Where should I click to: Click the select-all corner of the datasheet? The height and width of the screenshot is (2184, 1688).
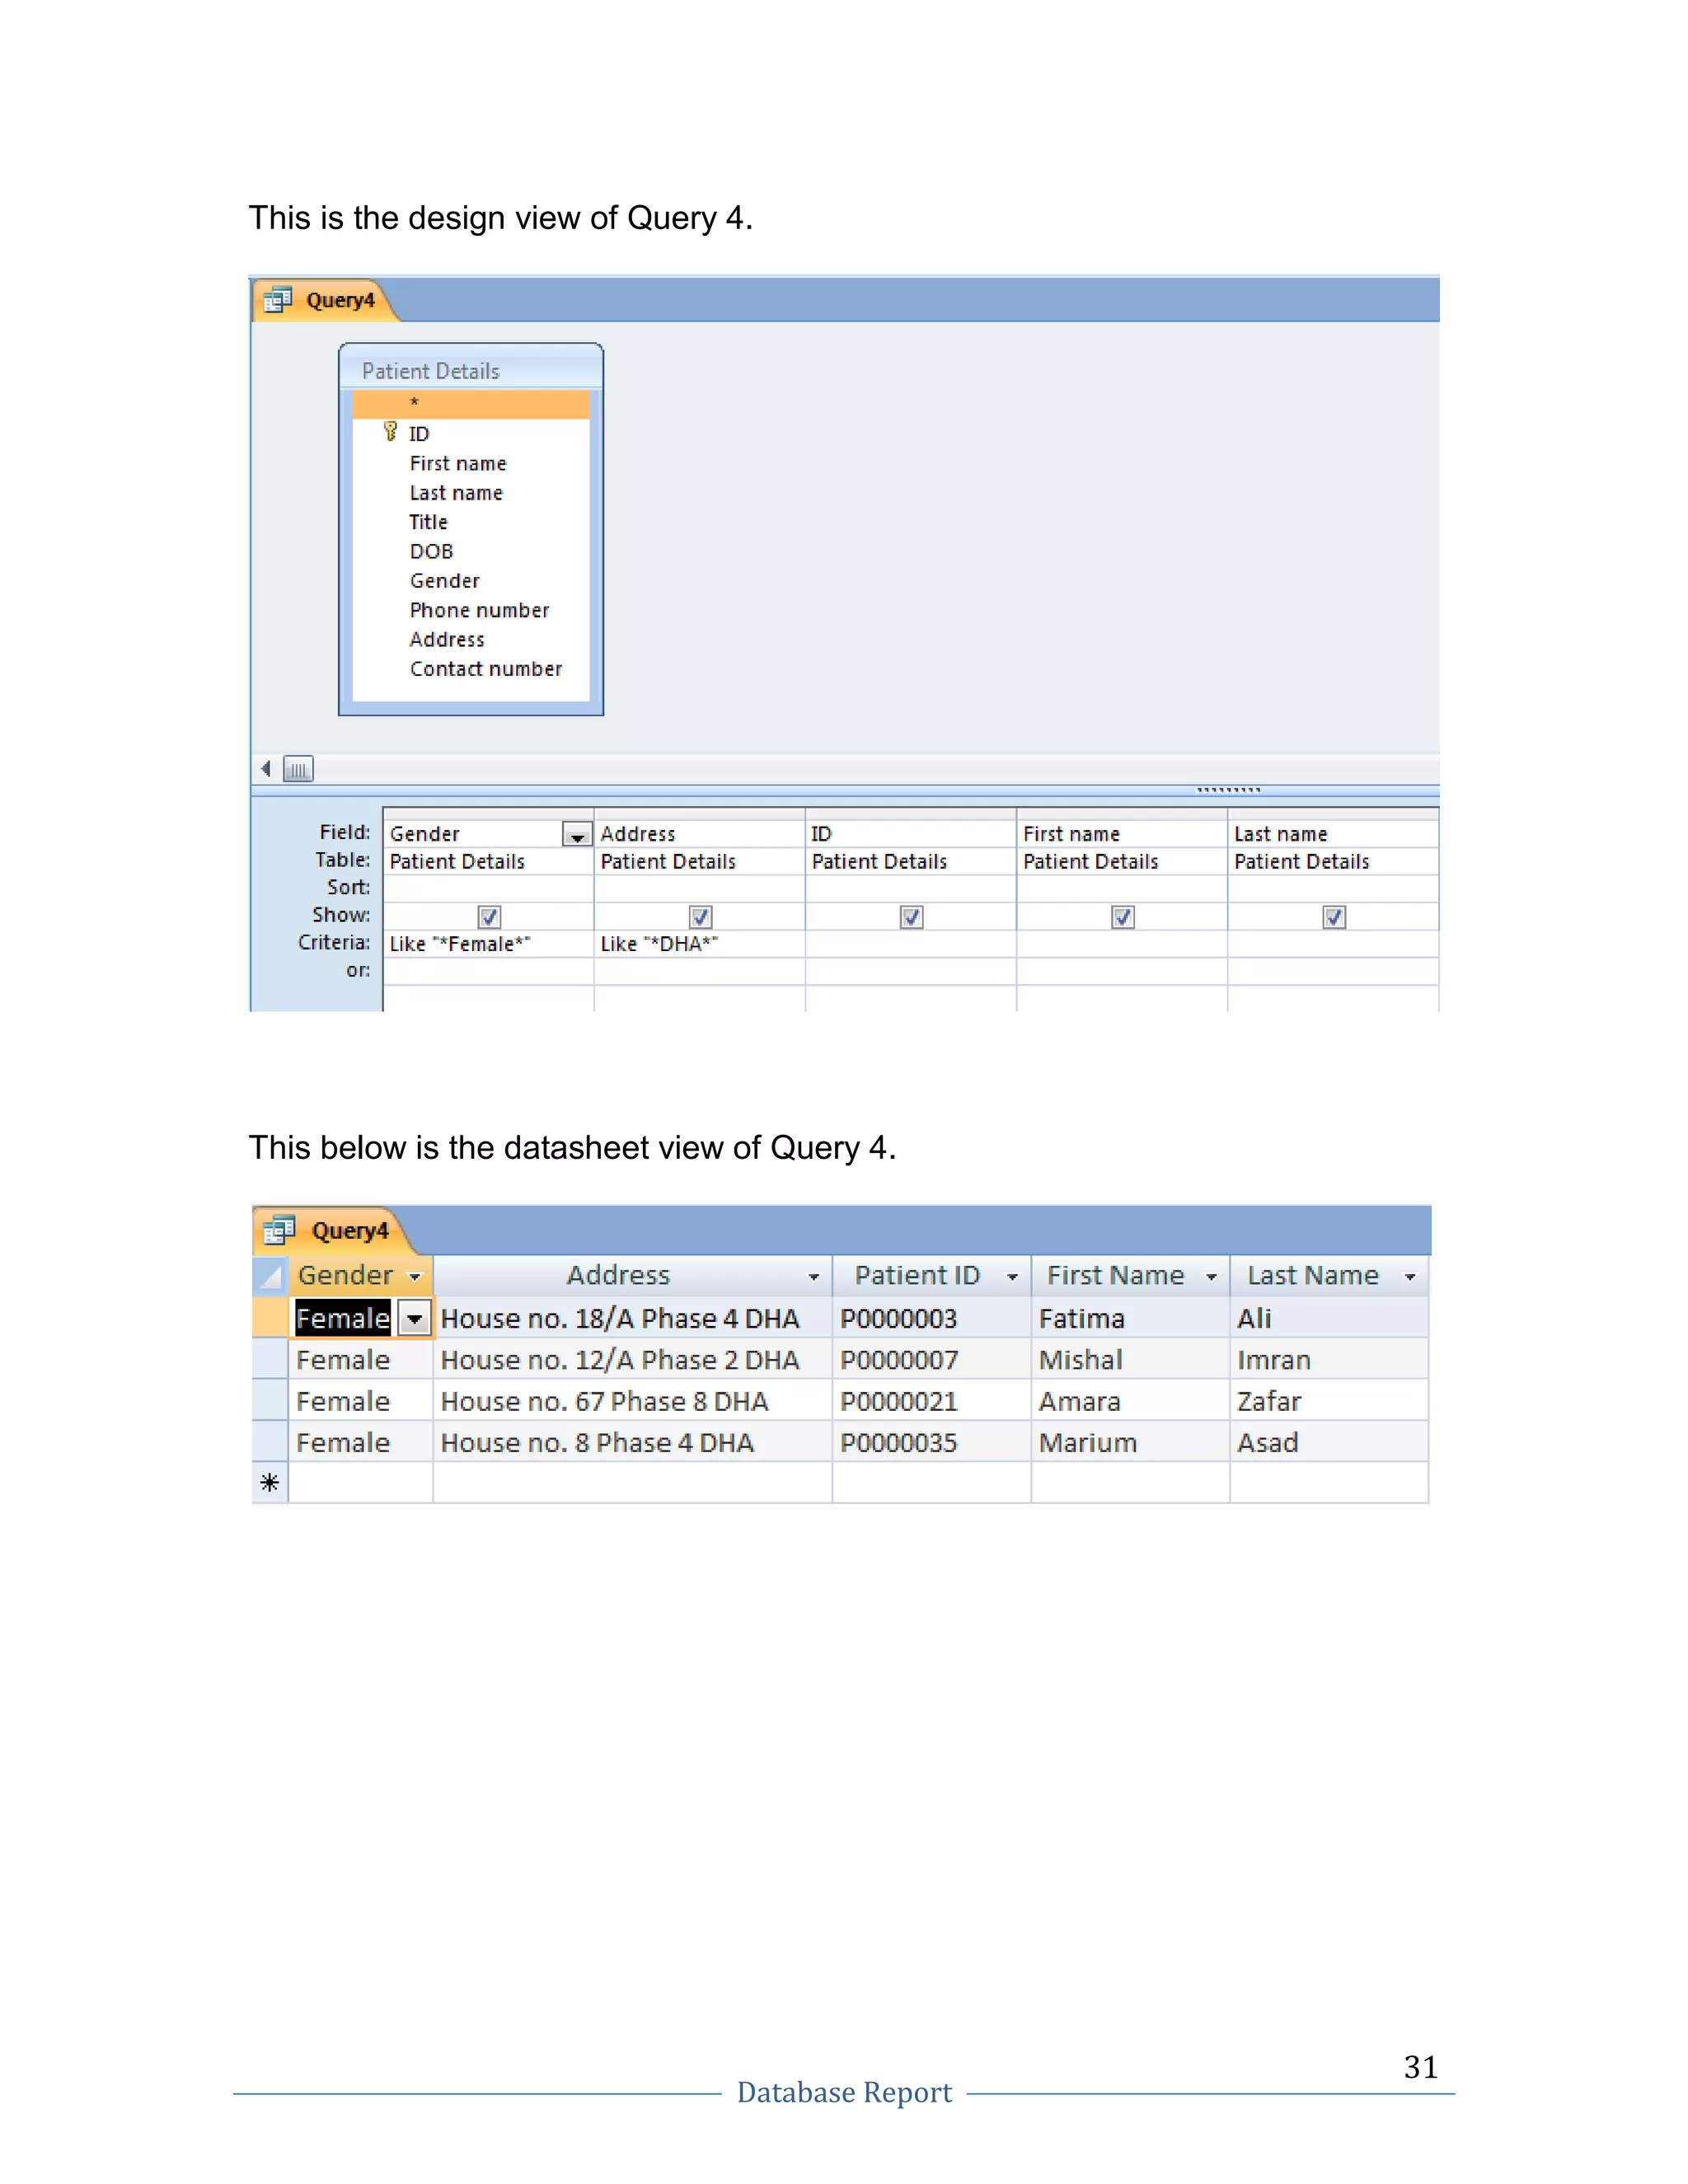[270, 1276]
